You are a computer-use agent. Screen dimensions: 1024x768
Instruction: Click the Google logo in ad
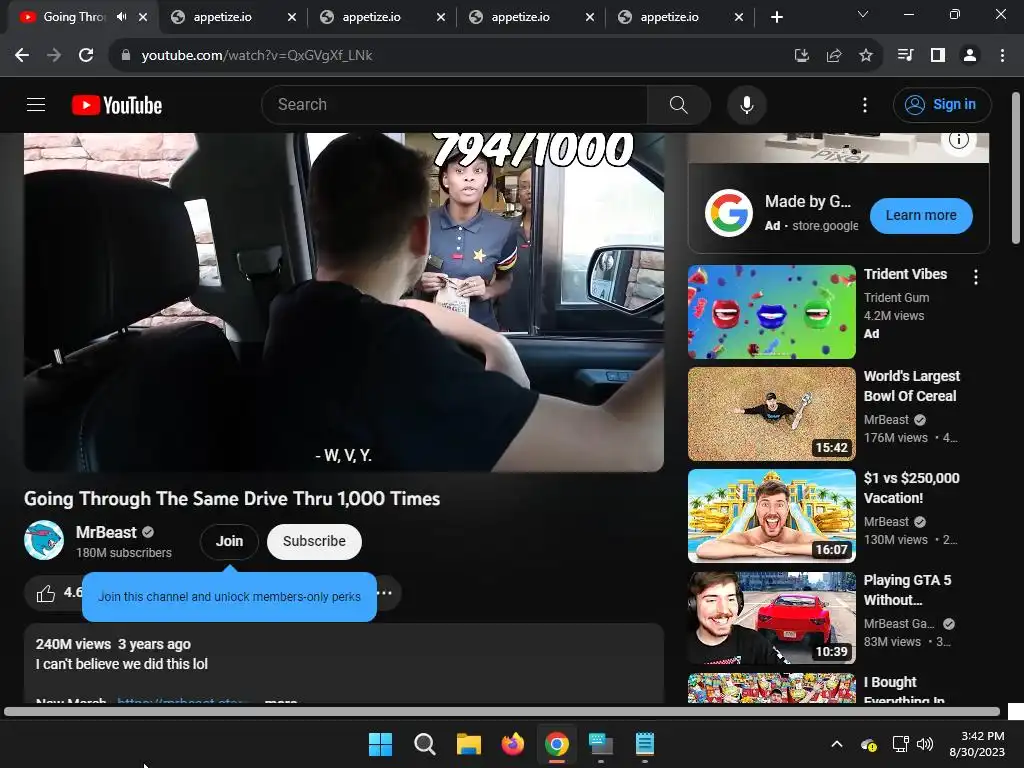729,213
